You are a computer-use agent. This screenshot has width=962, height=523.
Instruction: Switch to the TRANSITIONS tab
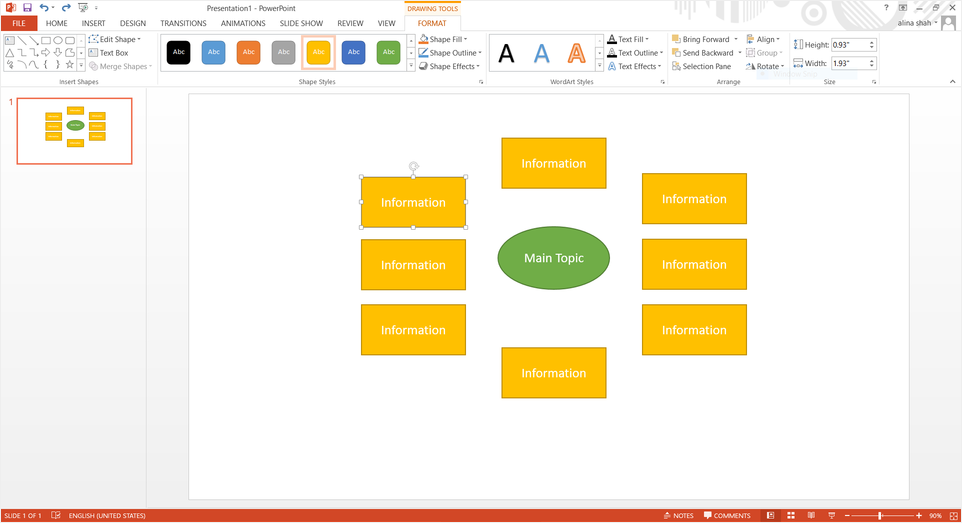[x=183, y=23]
